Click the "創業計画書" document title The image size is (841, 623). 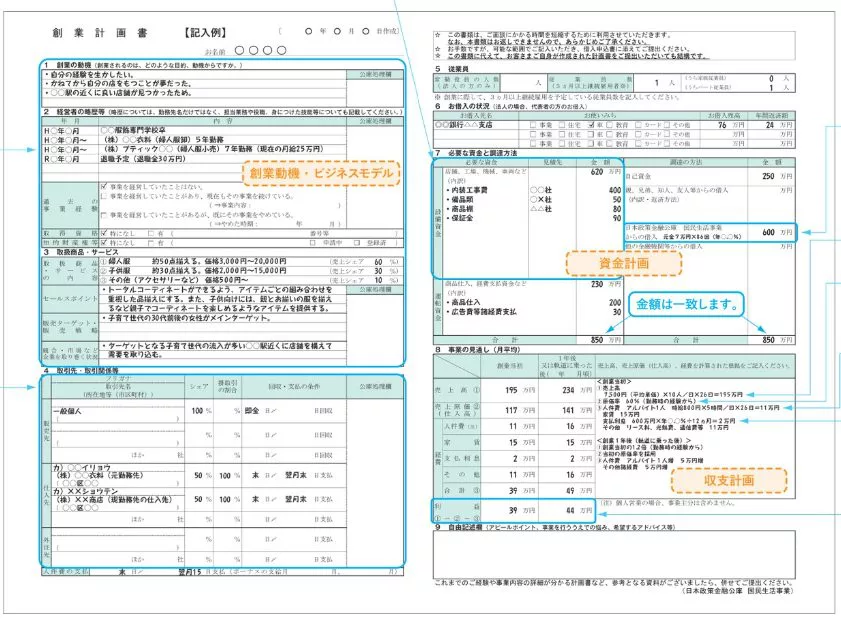(100, 33)
